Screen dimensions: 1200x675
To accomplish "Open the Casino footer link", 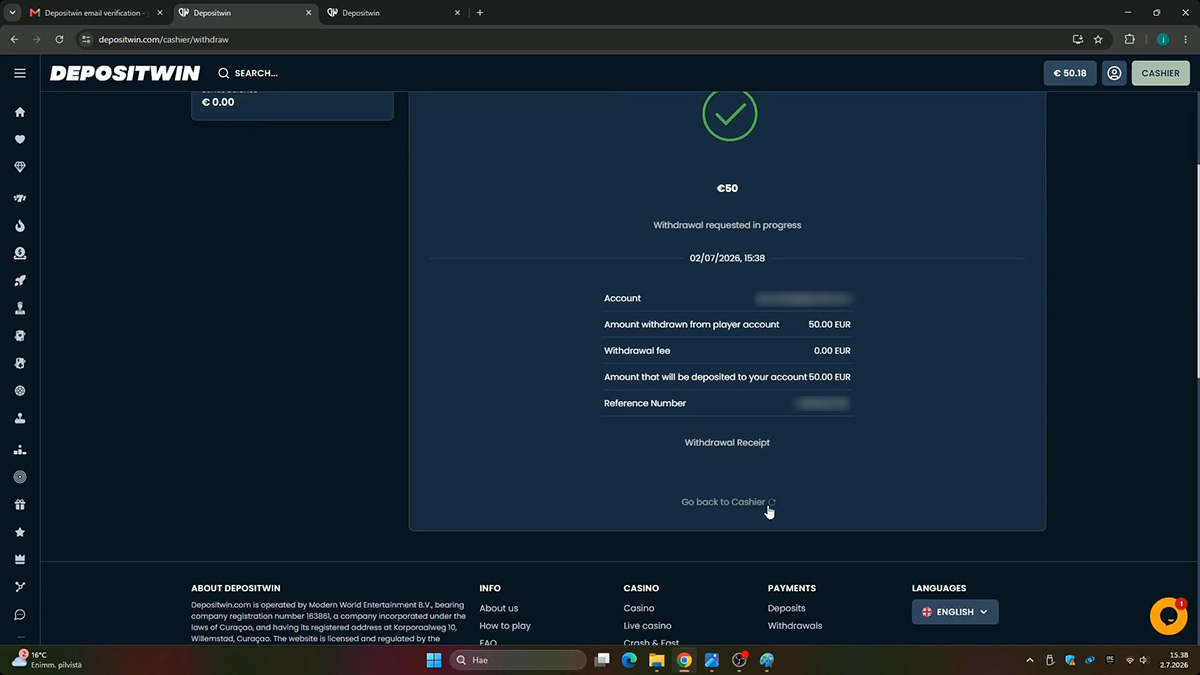I will point(639,608).
